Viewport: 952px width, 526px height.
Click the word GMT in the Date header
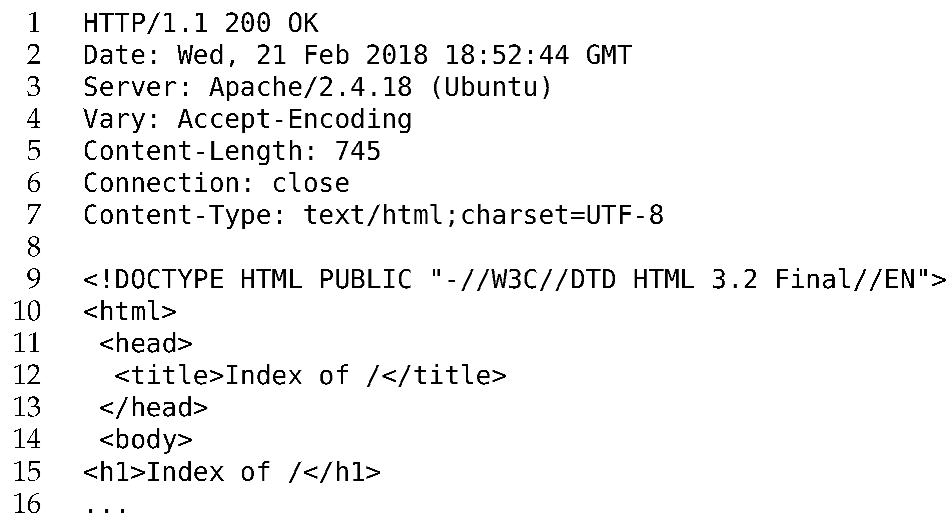point(608,55)
